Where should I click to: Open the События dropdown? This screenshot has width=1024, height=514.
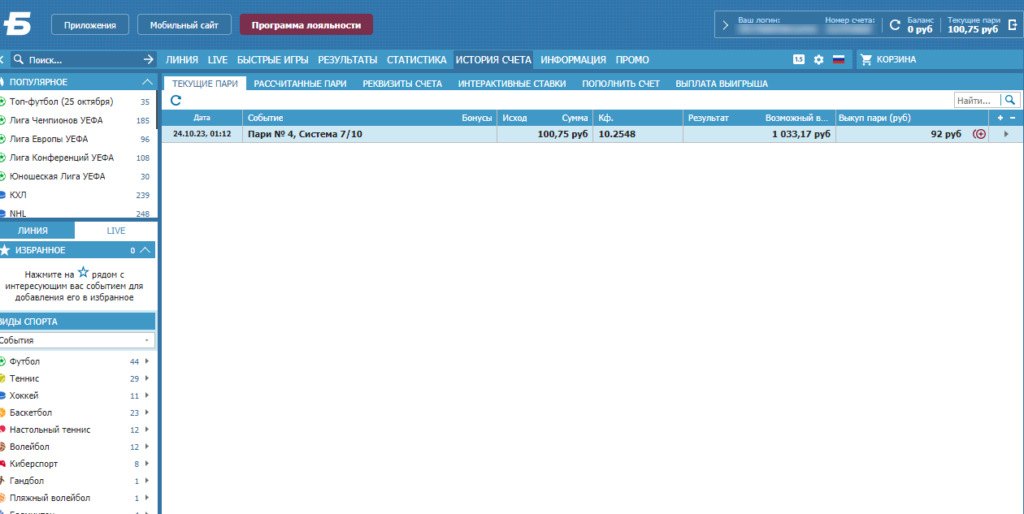tap(77, 340)
